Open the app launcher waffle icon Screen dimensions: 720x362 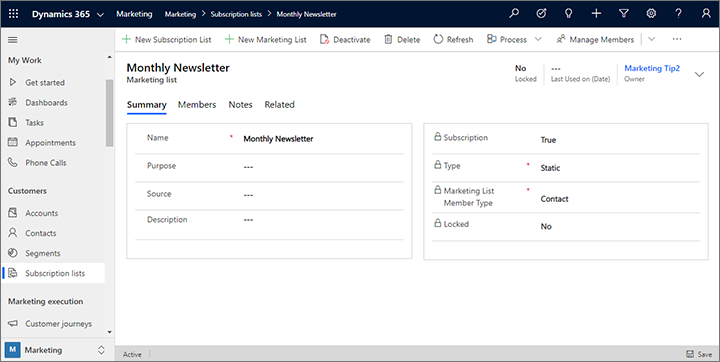point(13,14)
